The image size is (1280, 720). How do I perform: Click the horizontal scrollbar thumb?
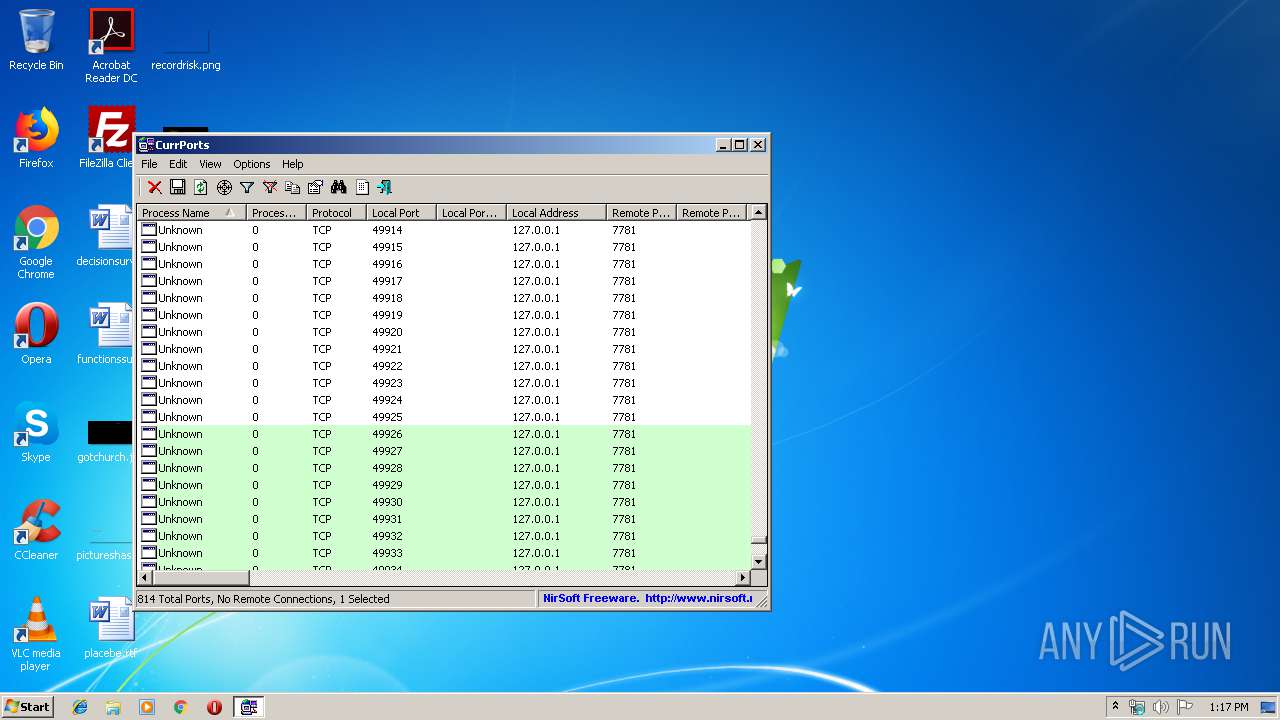coord(201,578)
